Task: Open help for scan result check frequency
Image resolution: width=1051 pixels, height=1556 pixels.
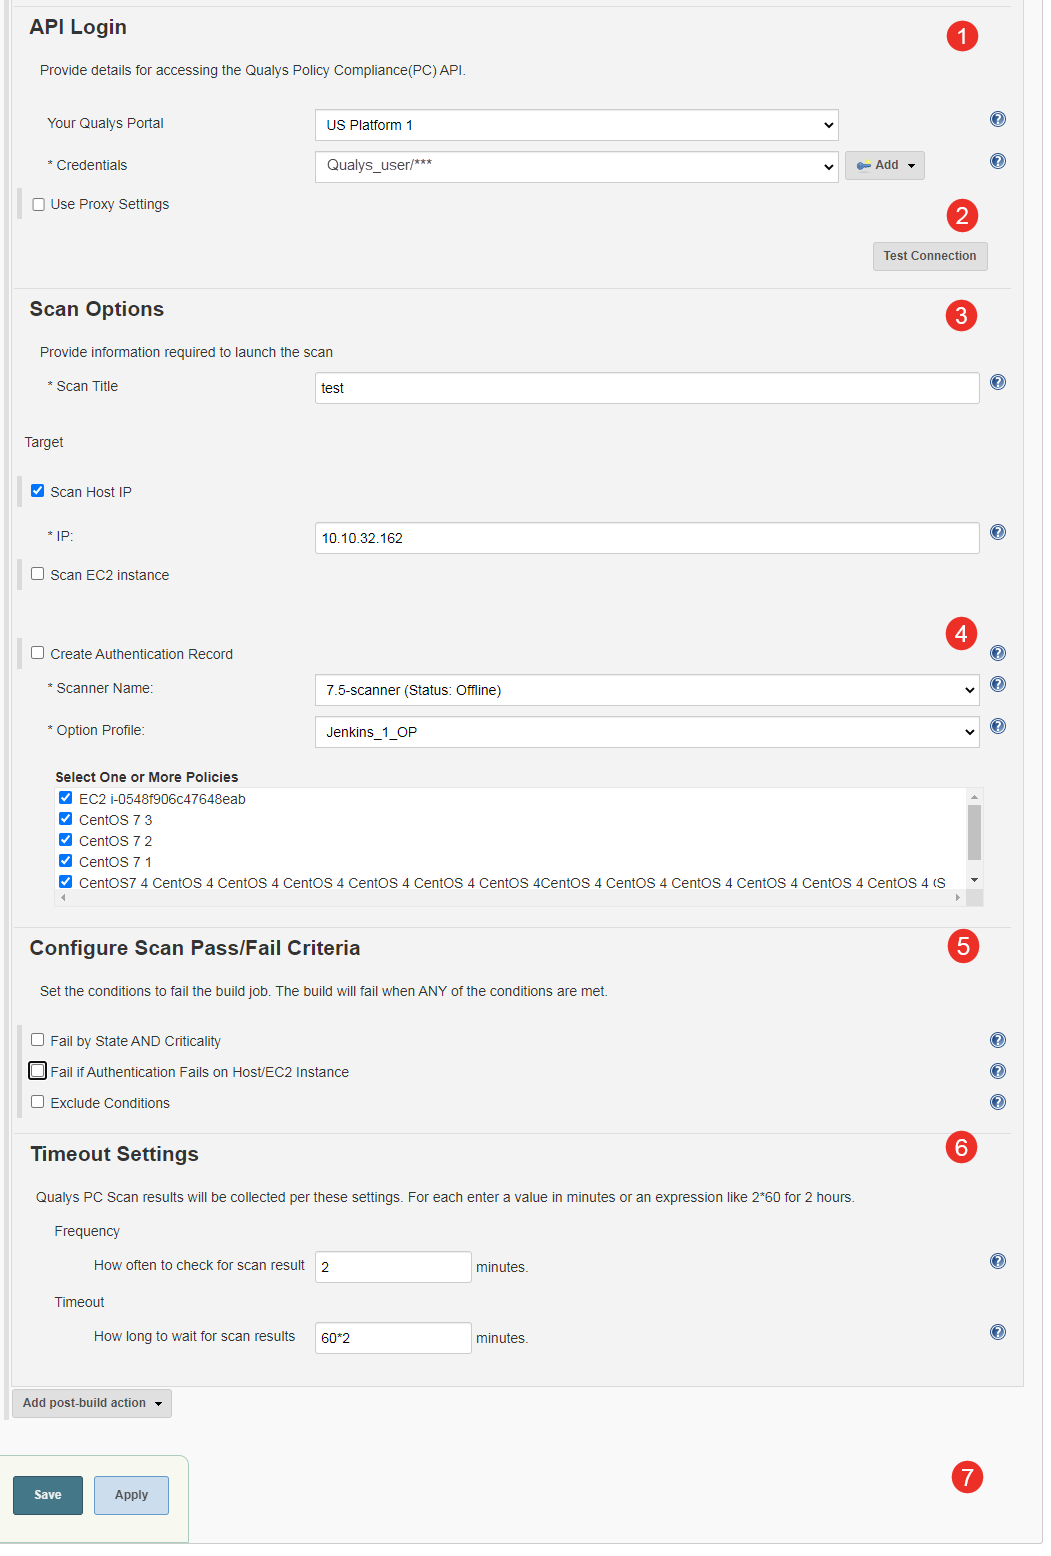Action: [x=997, y=1261]
